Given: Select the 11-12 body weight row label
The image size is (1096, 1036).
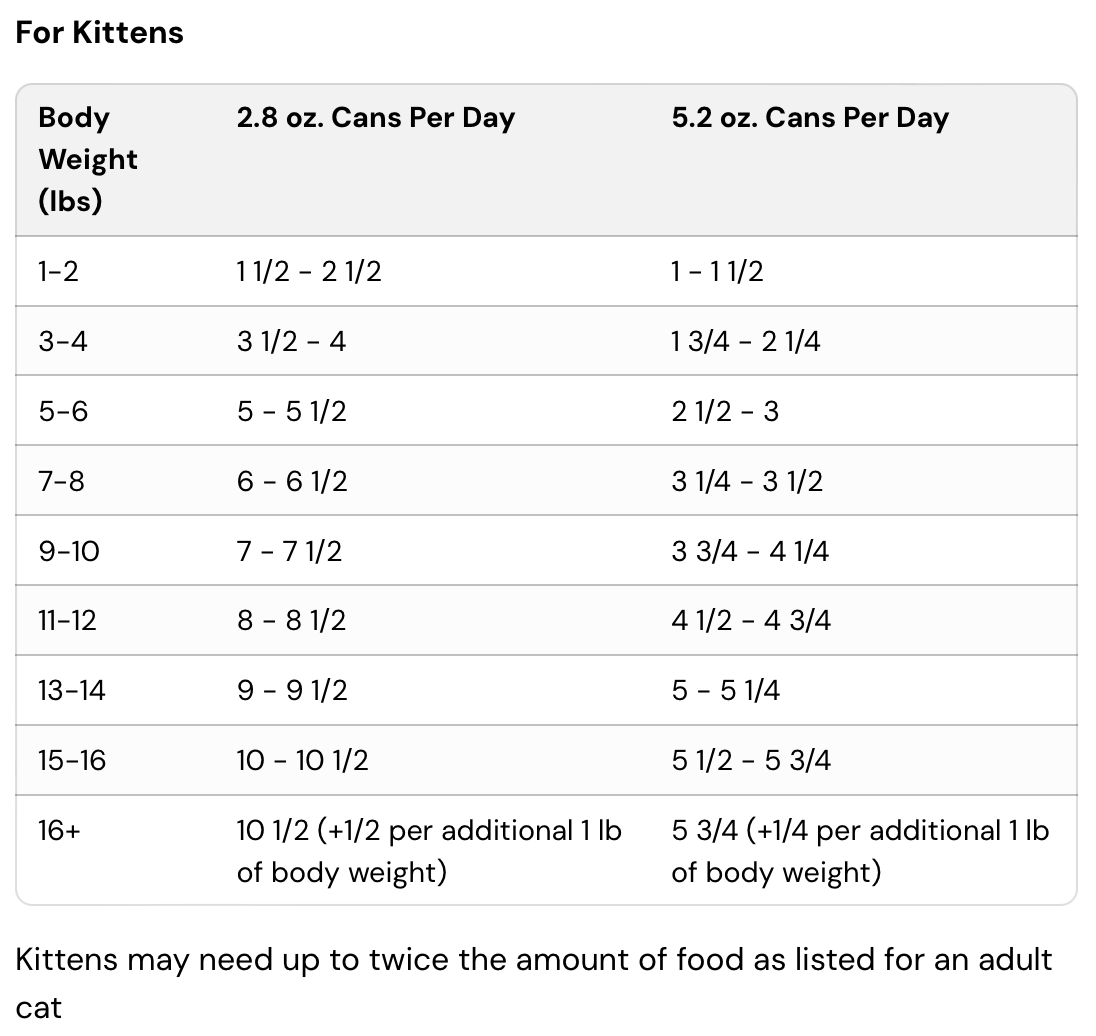Looking at the screenshot, I should point(67,621).
